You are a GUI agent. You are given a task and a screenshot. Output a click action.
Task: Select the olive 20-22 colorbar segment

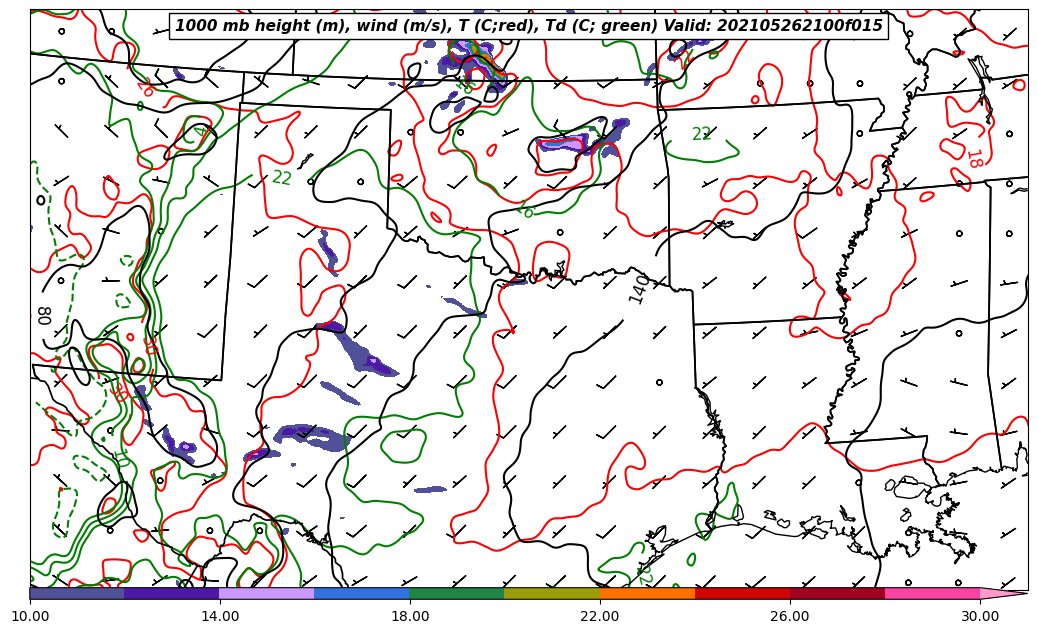[x=552, y=593]
